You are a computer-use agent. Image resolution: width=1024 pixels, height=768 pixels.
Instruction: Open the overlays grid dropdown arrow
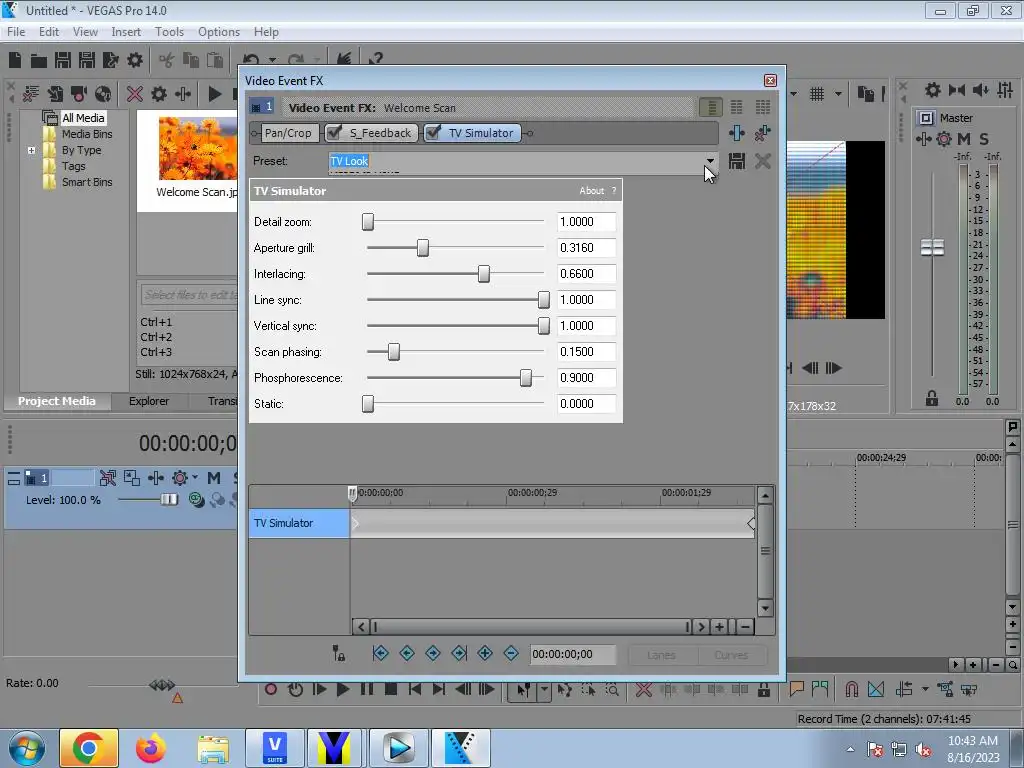pyautogui.click(x=838, y=94)
